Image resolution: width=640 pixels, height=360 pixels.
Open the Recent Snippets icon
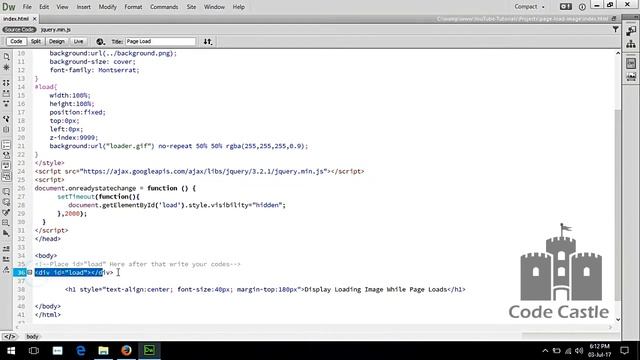pos(6,223)
